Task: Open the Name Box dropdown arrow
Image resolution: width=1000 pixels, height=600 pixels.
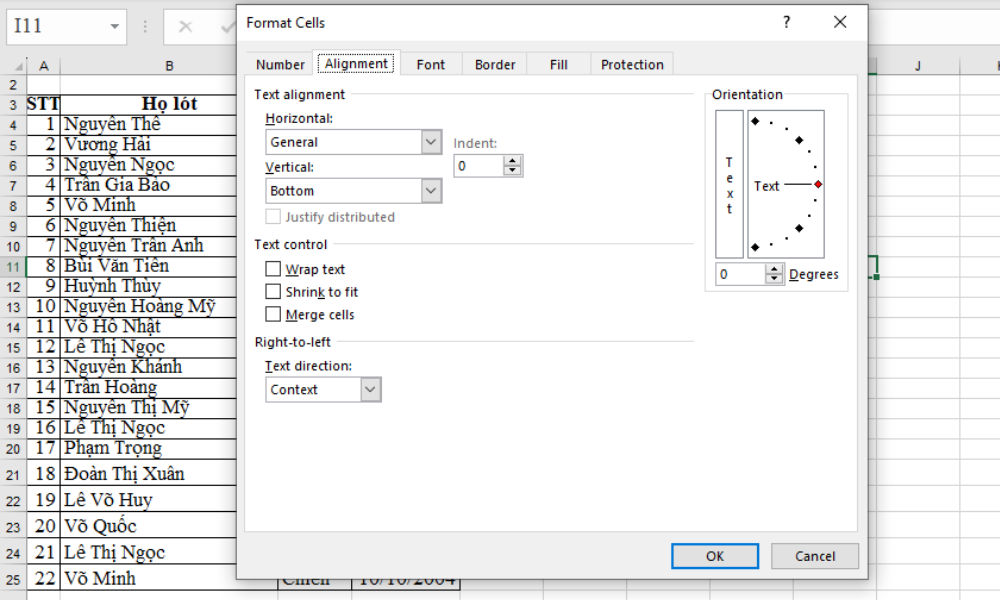Action: tap(113, 27)
